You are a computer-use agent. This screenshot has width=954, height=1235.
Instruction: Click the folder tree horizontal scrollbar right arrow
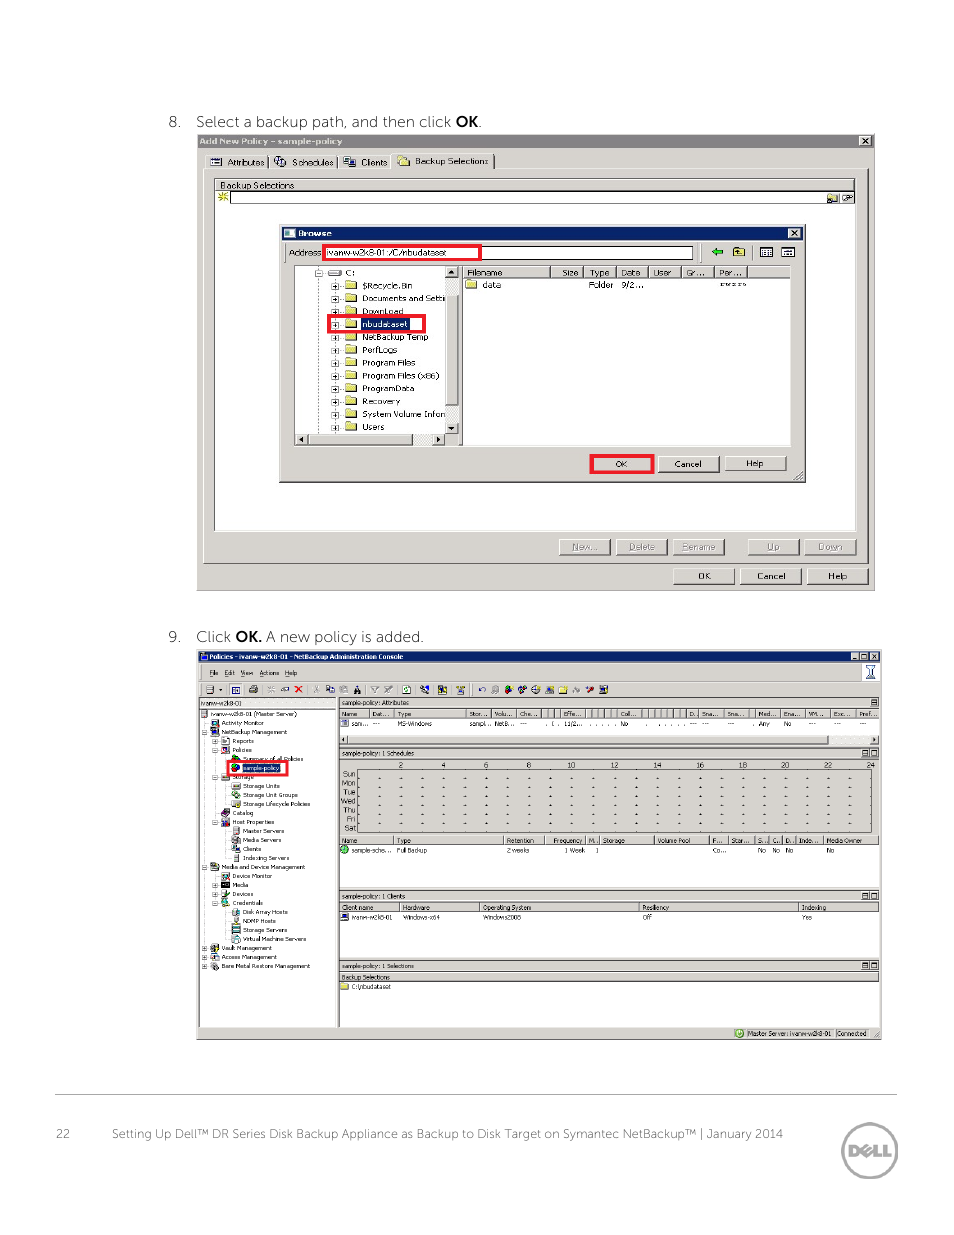pos(438,439)
